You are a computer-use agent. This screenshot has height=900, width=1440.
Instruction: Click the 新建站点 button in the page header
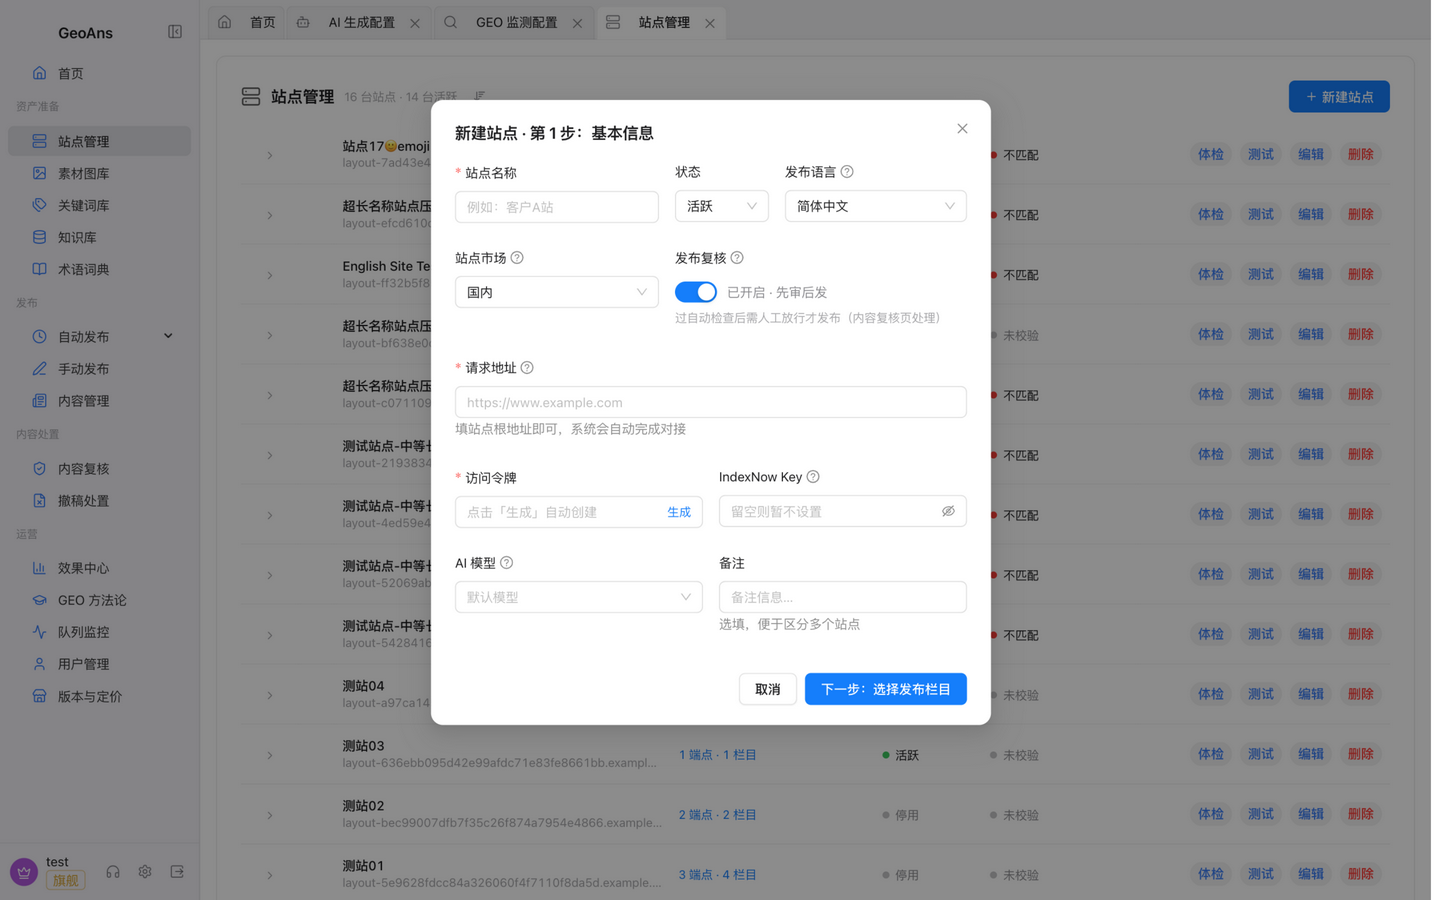tap(1339, 97)
